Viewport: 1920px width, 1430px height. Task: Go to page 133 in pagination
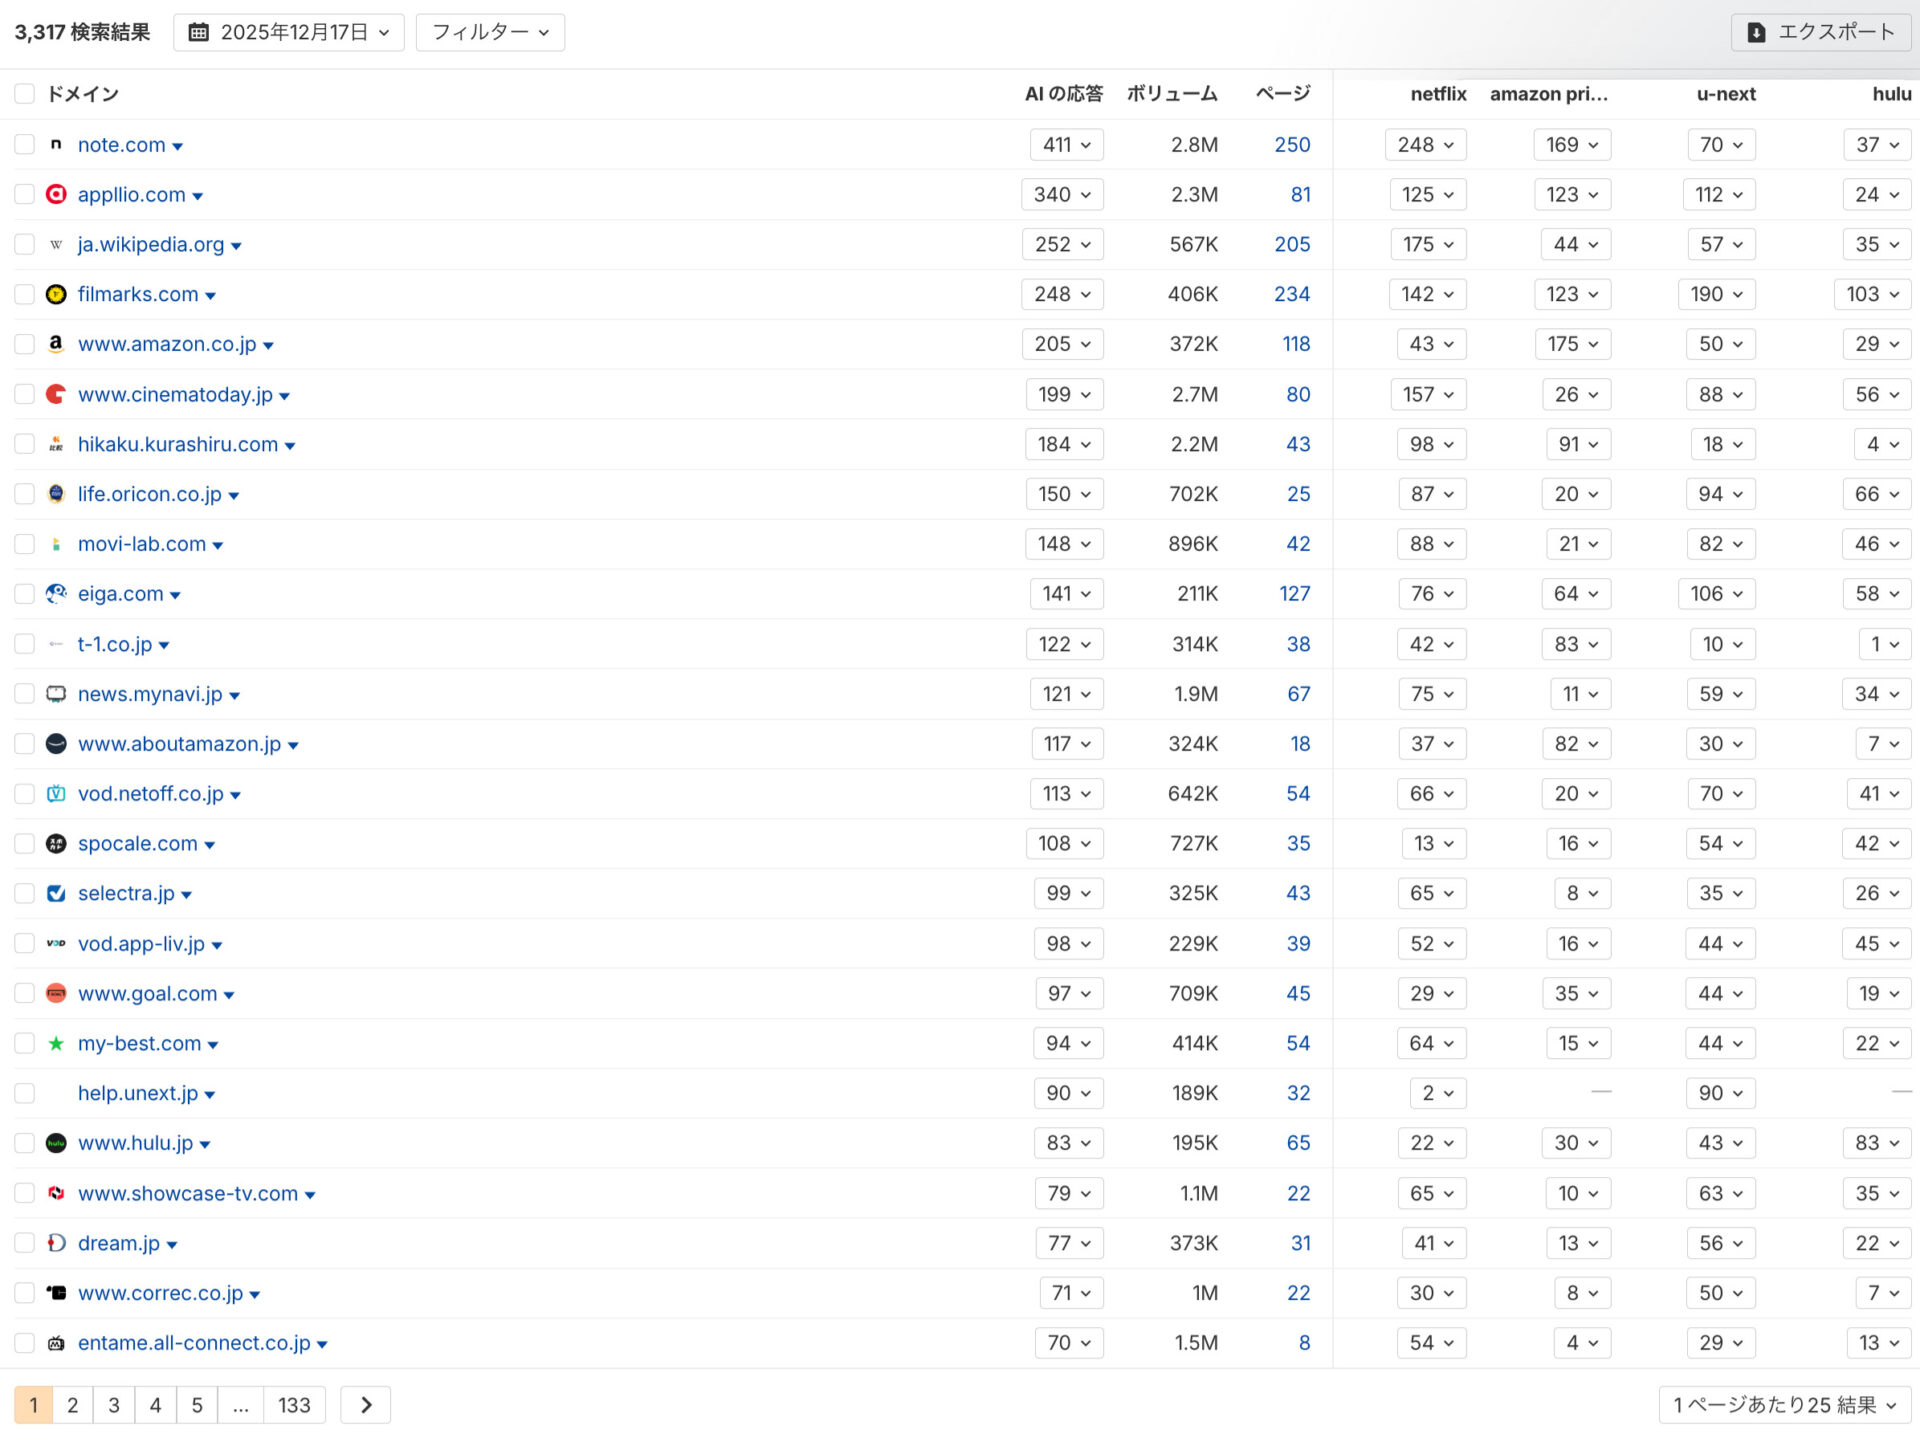point(294,1404)
